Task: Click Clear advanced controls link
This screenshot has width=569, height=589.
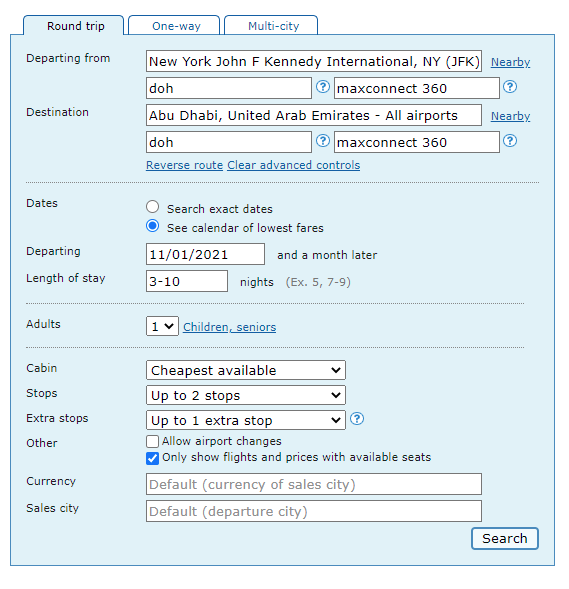Action: pyautogui.click(x=294, y=165)
